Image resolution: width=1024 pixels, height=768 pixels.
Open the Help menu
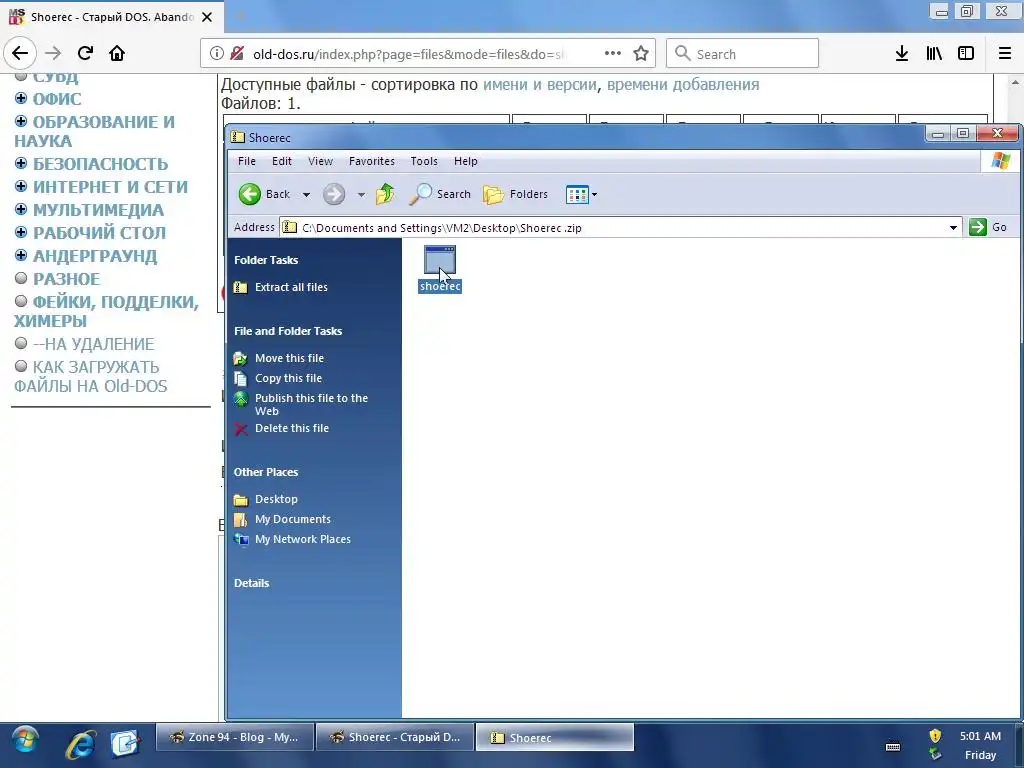(x=466, y=161)
